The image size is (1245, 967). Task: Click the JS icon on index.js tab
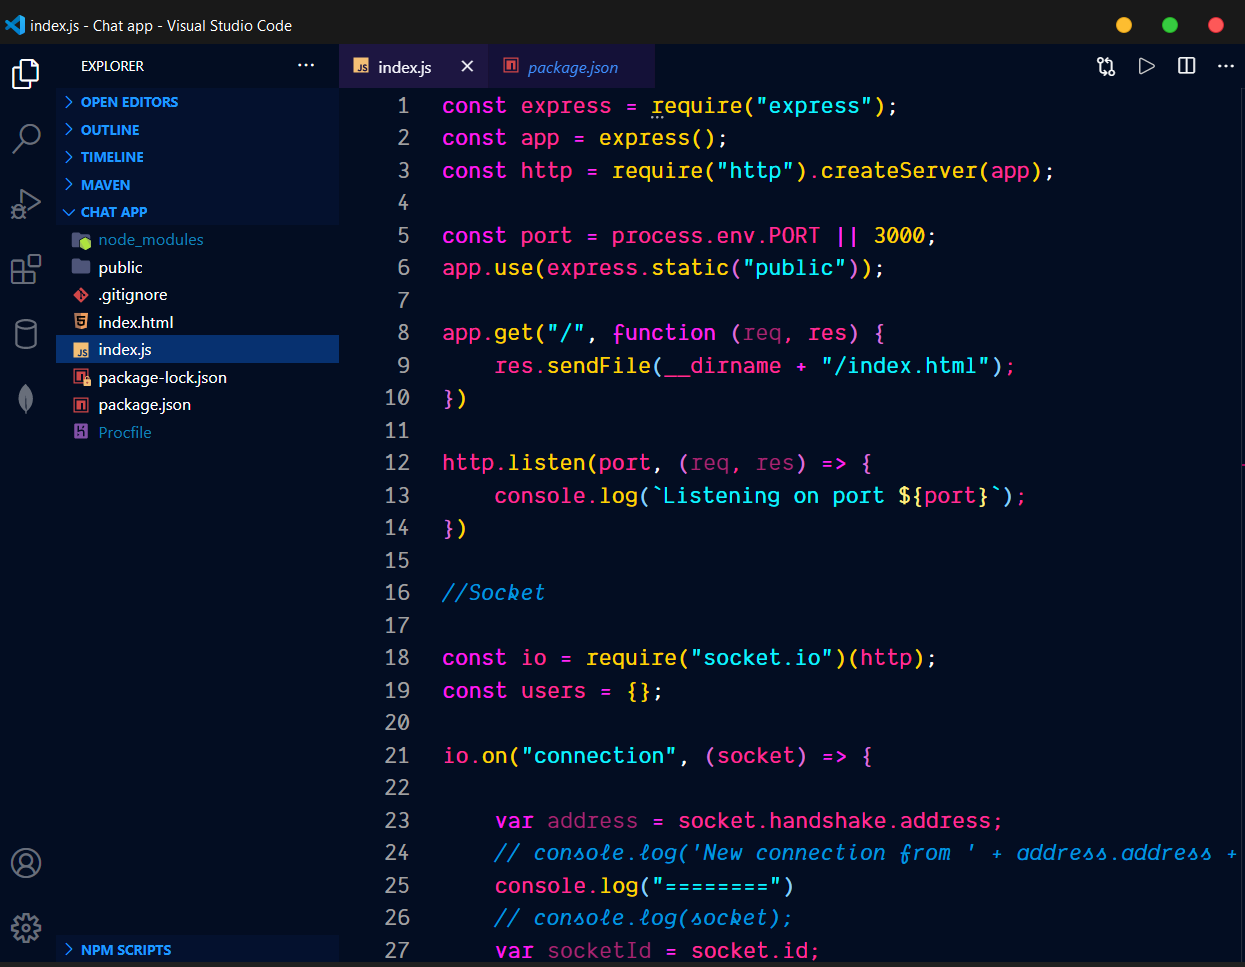[361, 66]
